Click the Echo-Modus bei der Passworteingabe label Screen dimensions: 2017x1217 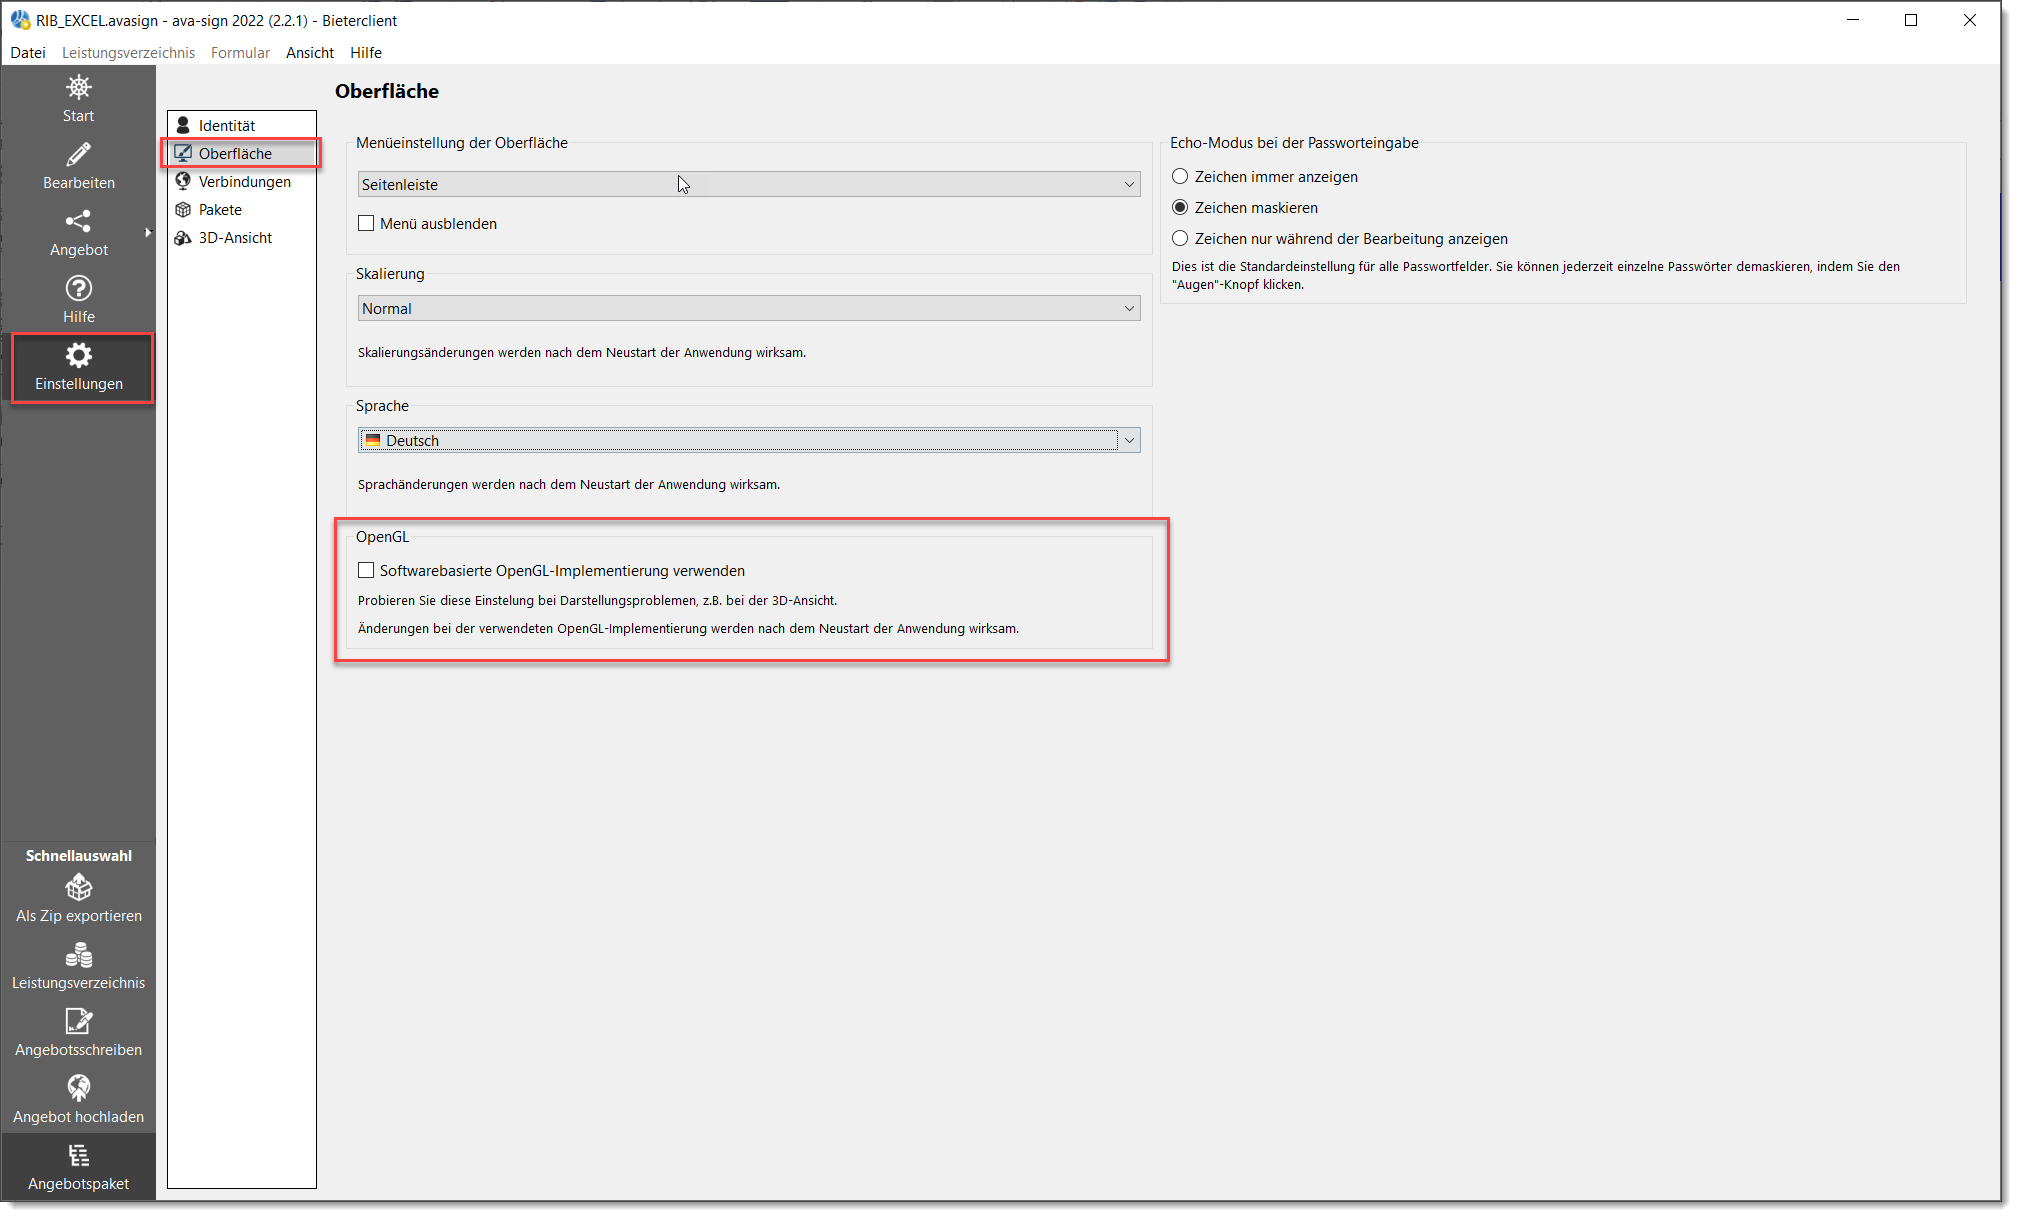(x=1294, y=143)
